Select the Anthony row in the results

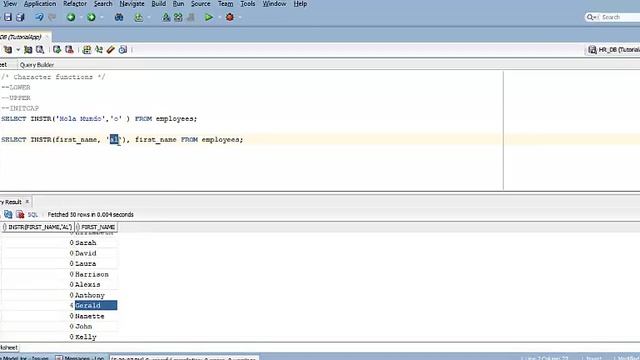[x=59, y=295]
